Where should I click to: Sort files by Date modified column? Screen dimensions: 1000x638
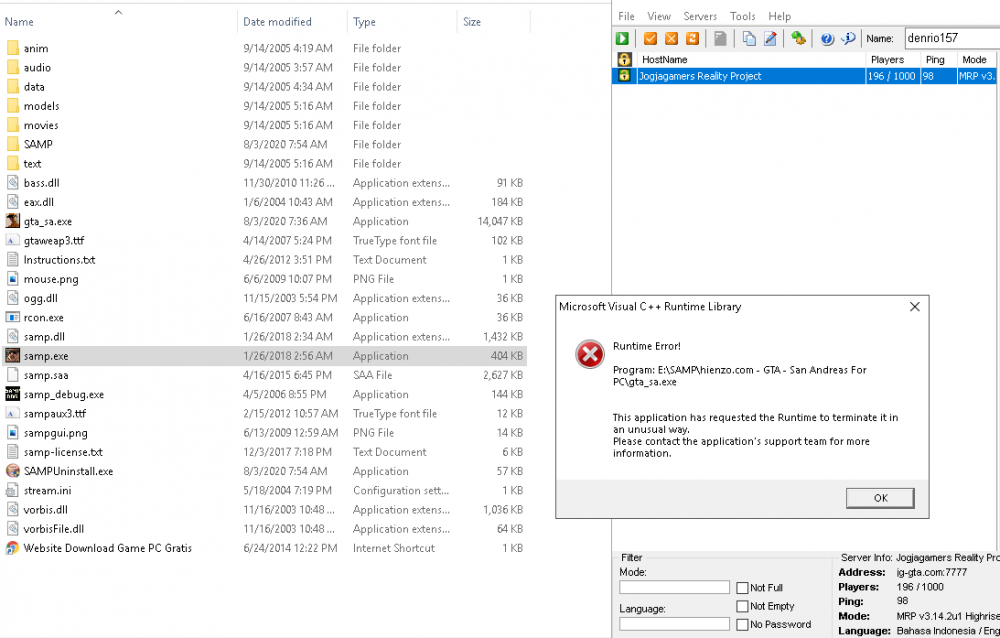[293, 22]
